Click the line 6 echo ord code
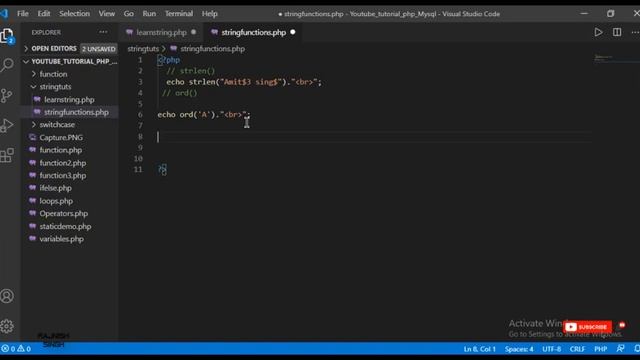This screenshot has width=640, height=360. point(204,115)
